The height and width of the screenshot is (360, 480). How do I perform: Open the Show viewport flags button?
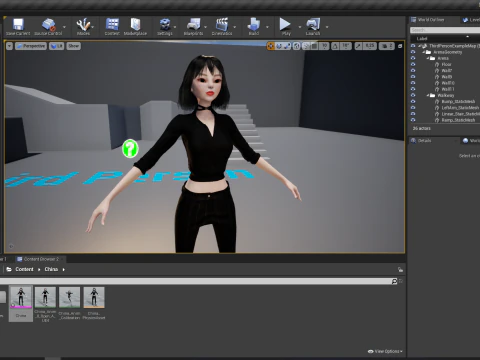[73, 46]
